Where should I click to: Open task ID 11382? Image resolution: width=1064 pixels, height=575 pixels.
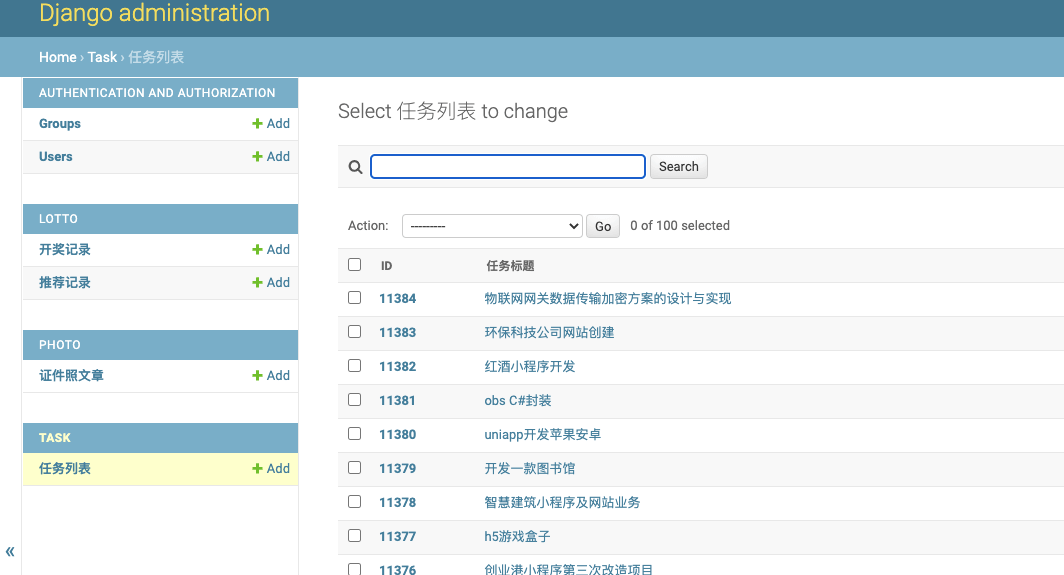tap(398, 367)
